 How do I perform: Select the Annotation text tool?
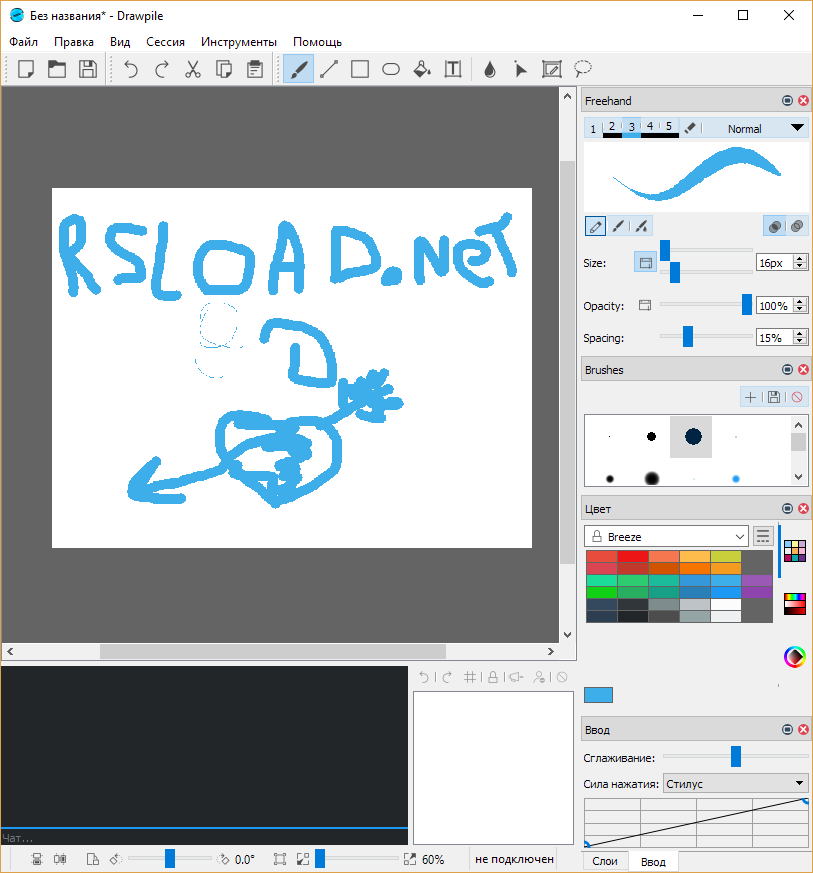(x=453, y=69)
